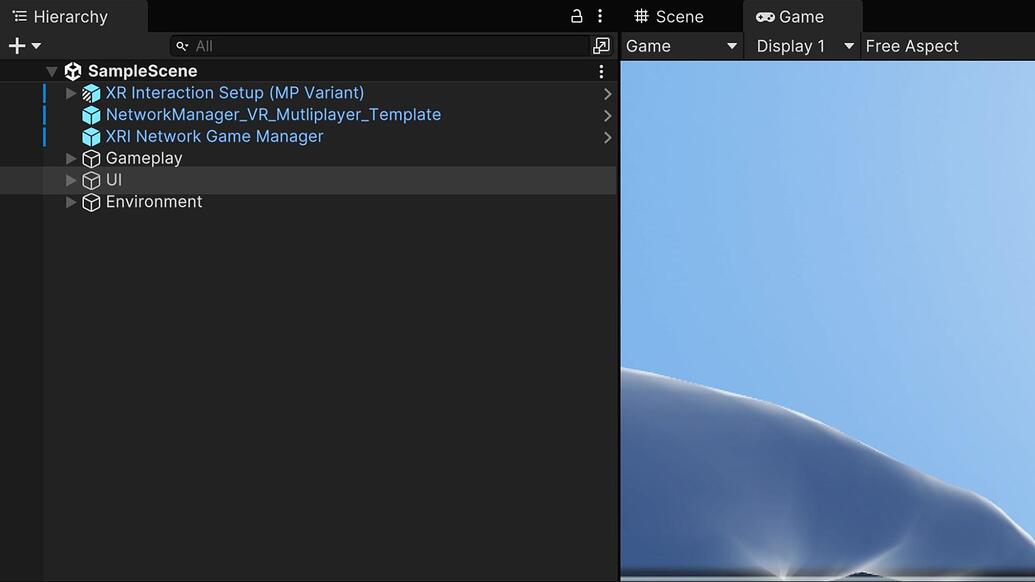This screenshot has height=582, width=1035.
Task: Click the SampleScene scene icon
Action: click(71, 70)
